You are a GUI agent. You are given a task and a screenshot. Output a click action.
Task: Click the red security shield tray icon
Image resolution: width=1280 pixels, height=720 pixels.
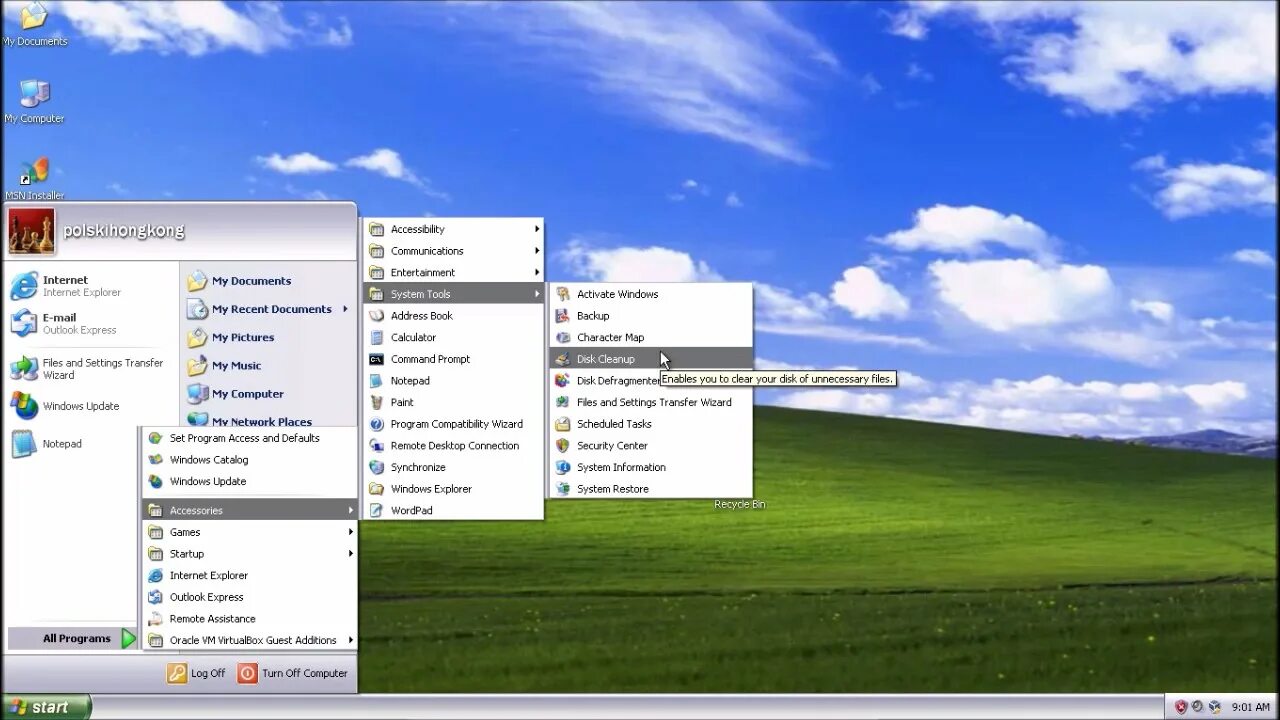pyautogui.click(x=1181, y=707)
